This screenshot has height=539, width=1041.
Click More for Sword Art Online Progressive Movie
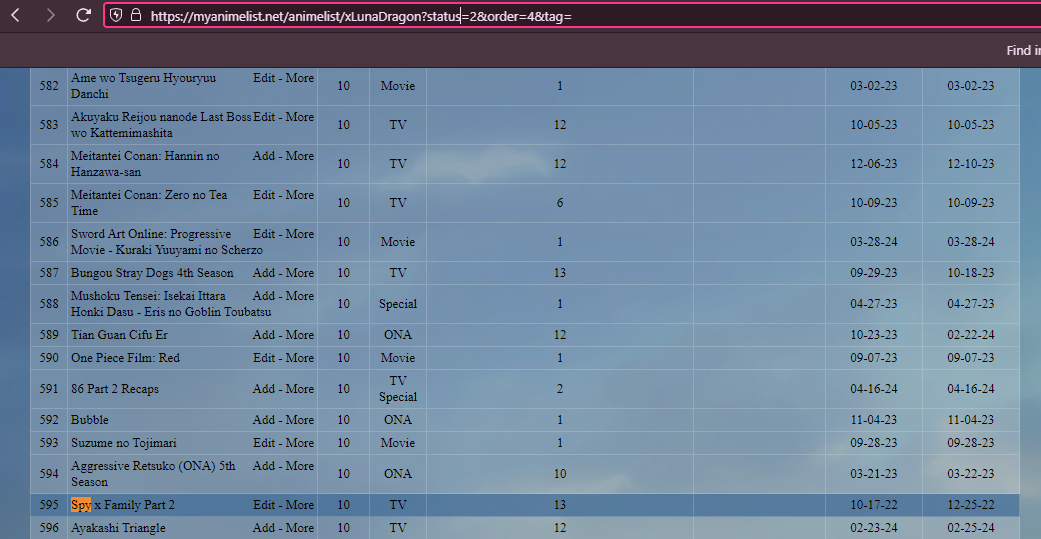coord(299,234)
